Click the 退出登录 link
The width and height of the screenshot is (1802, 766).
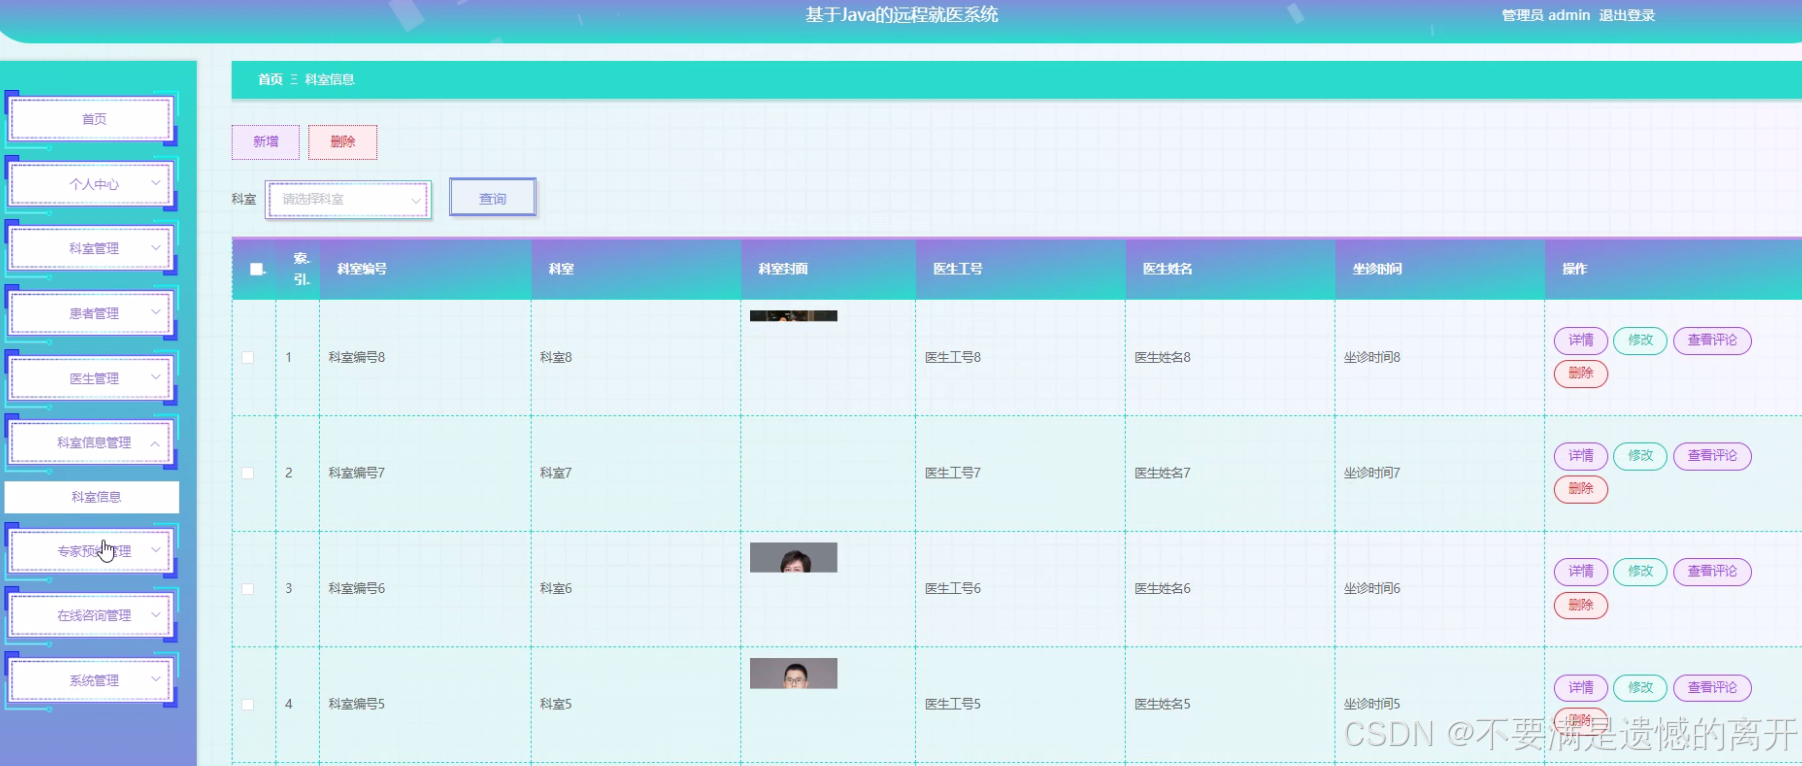1626,15
